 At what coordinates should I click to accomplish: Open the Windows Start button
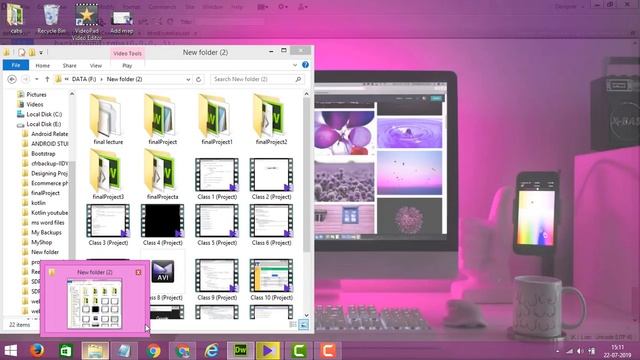point(11,351)
